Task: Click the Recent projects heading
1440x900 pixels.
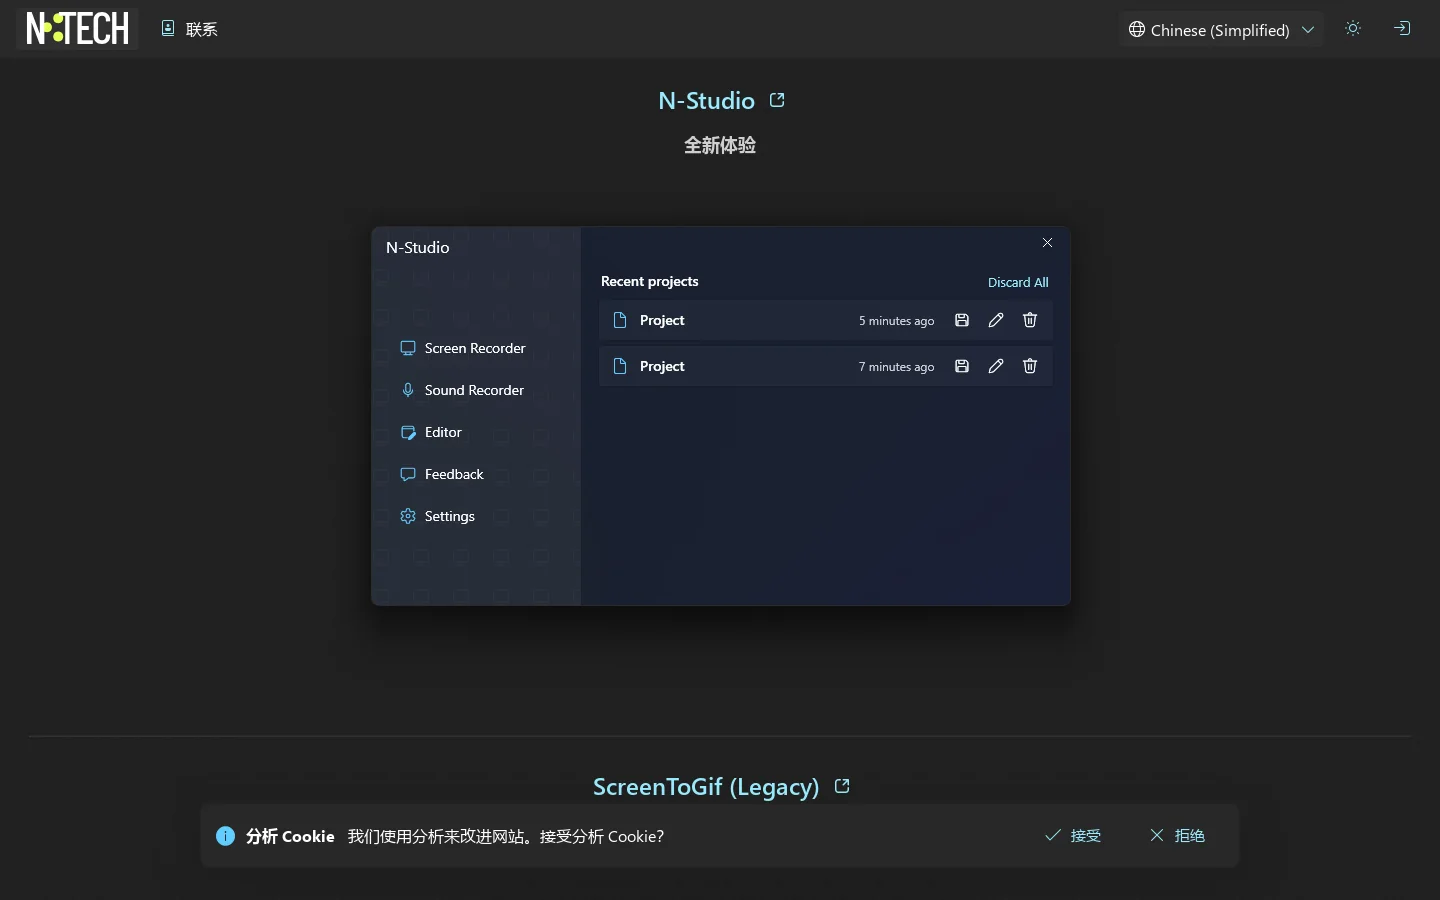Action: coord(650,281)
